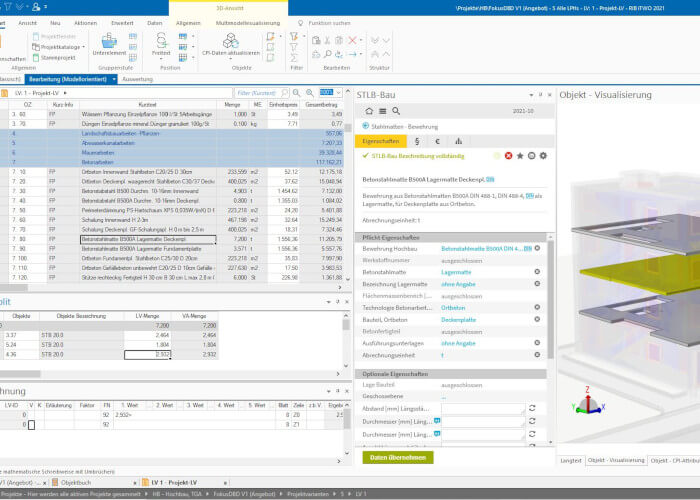Click the blue back arrow beside Stahlmatten - Bewehrung
Viewport: 700px width, 500px height.
[x=366, y=126]
